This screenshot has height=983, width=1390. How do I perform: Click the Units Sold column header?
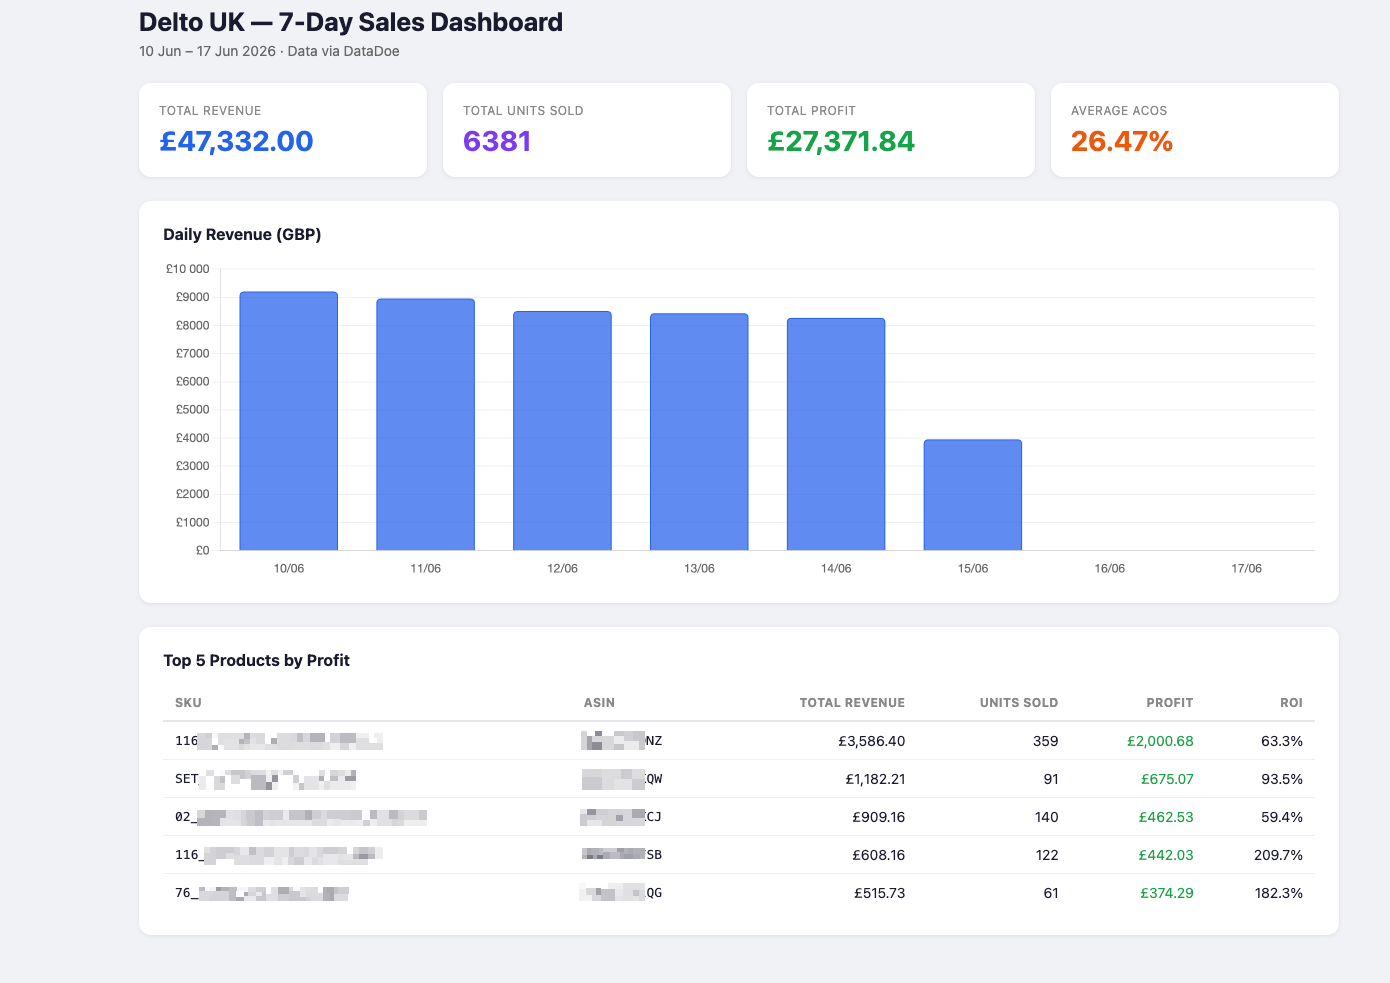[1019, 703]
